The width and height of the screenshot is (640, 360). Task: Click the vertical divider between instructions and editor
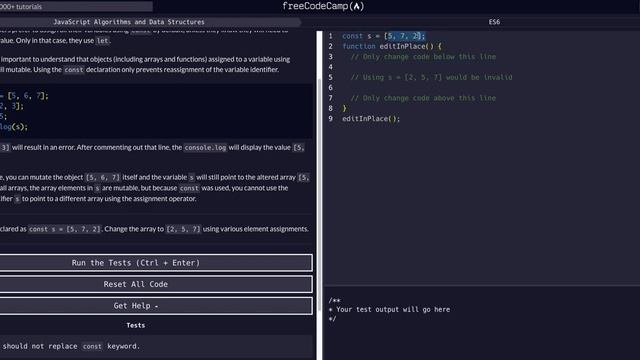[320, 195]
